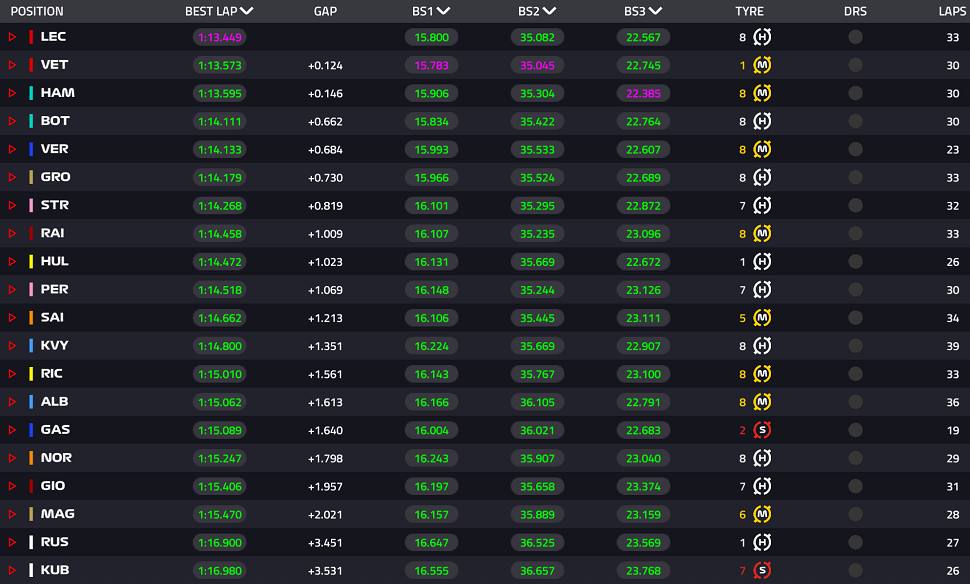970x584 pixels.
Task: Click Kubica's red soft tyre icon
Action: pos(762,570)
